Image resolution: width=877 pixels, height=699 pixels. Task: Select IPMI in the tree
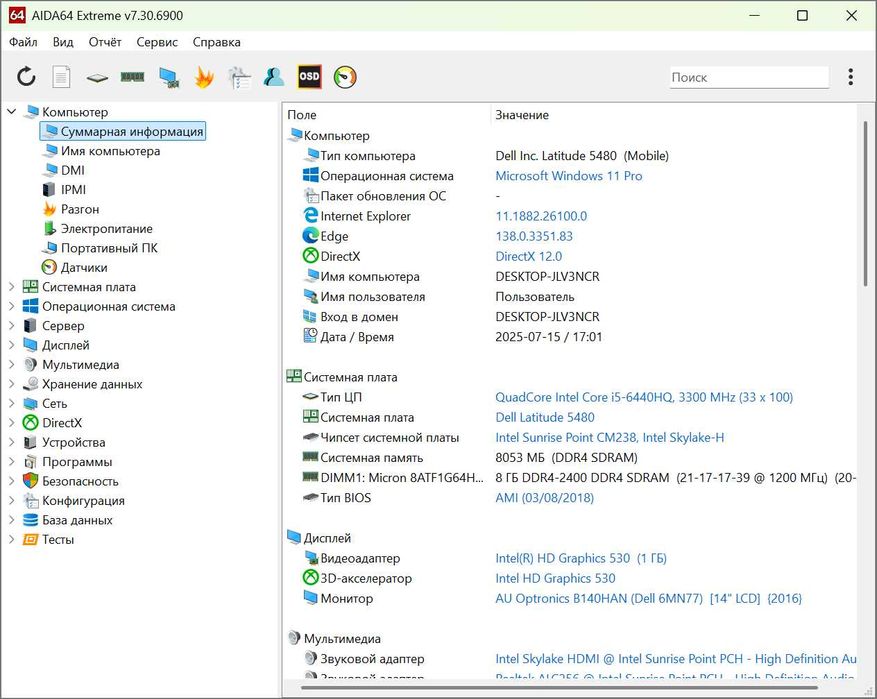point(73,190)
